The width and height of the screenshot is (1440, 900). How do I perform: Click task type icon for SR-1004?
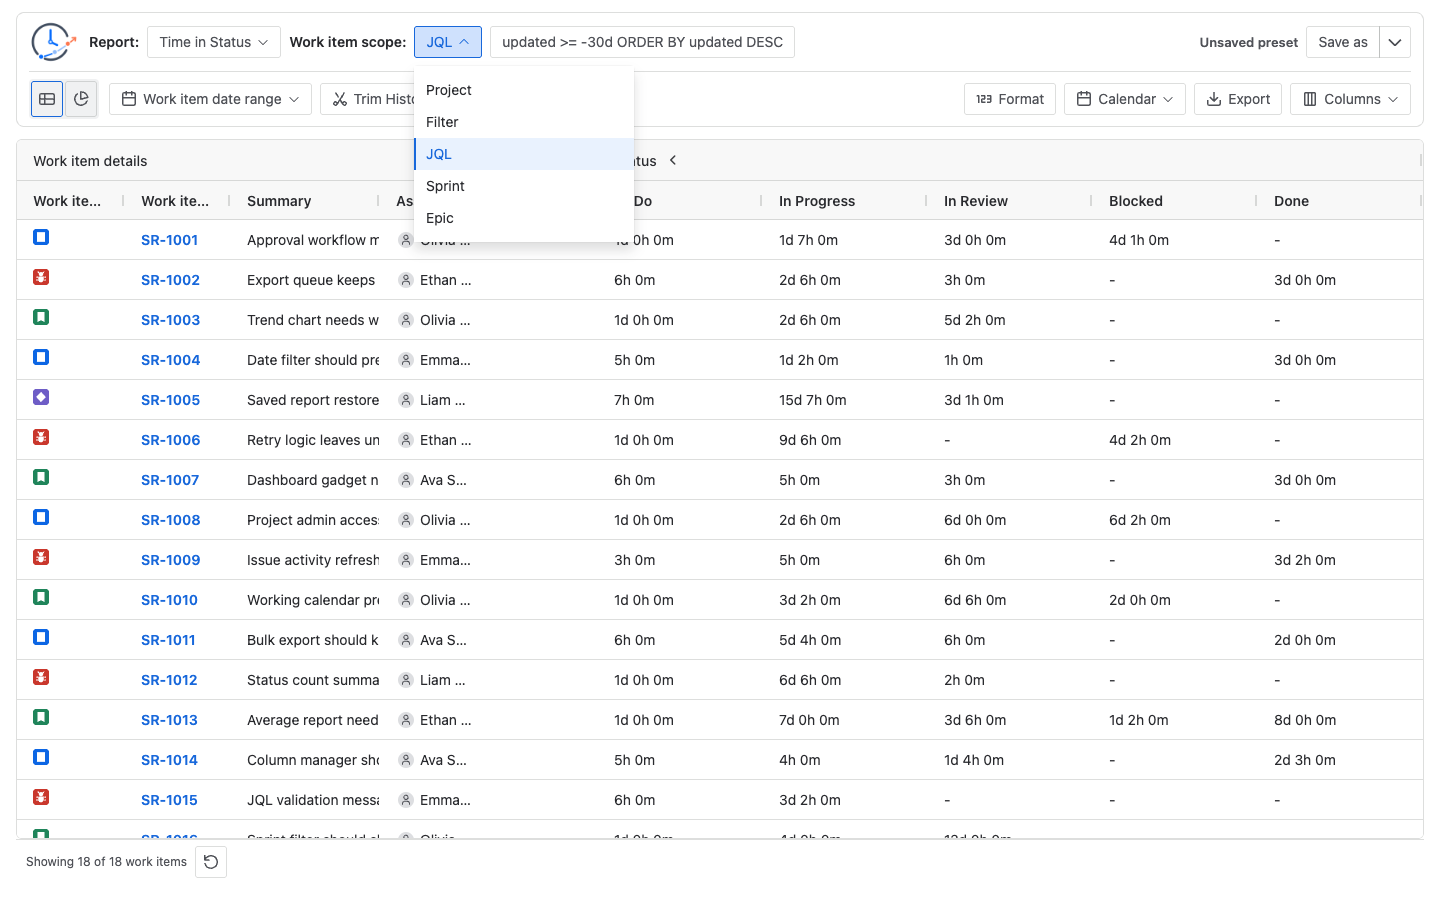41,357
